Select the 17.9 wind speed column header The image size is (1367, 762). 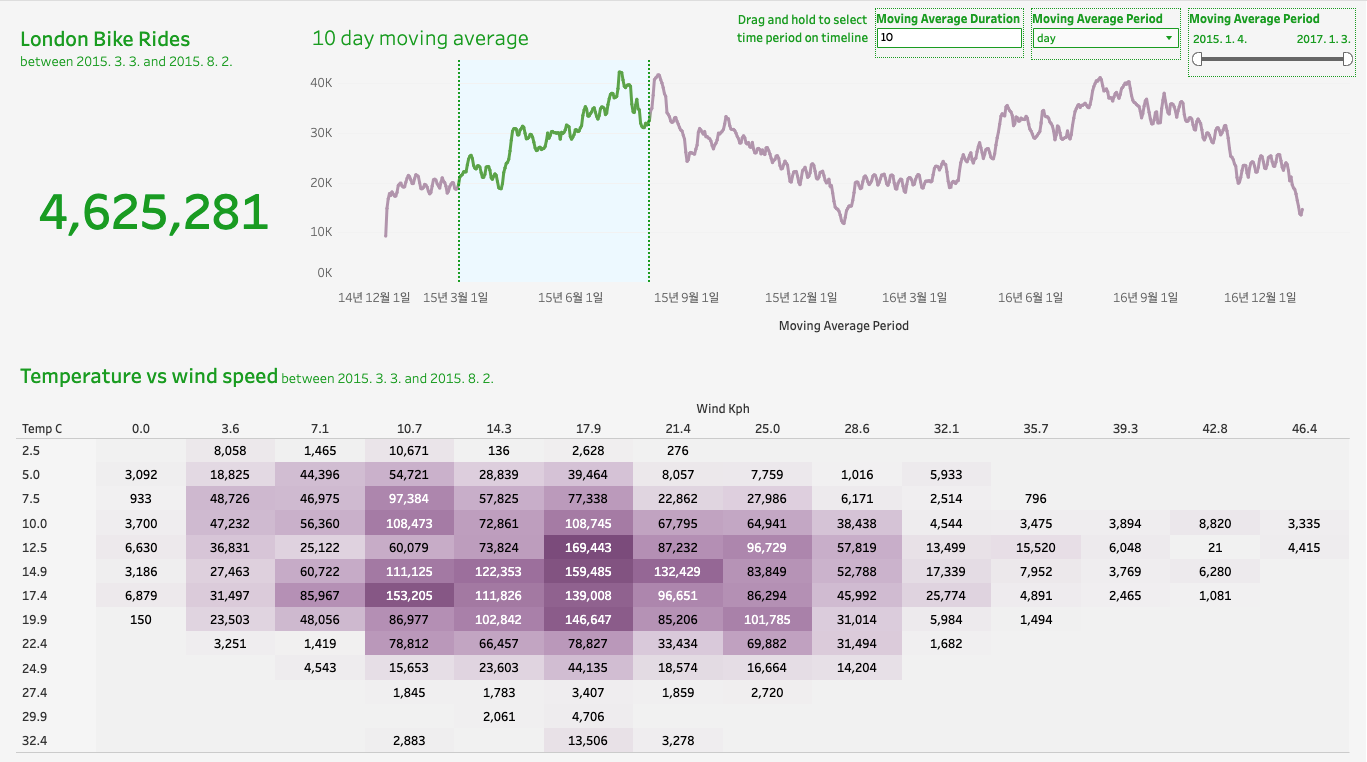click(x=588, y=429)
